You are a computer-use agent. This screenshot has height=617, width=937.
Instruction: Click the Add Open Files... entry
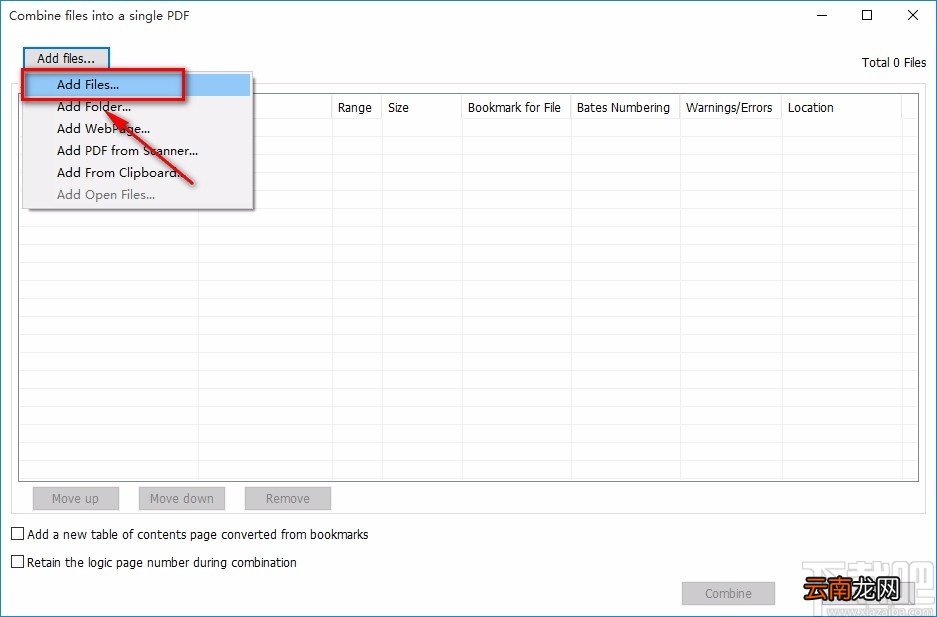click(x=137, y=195)
